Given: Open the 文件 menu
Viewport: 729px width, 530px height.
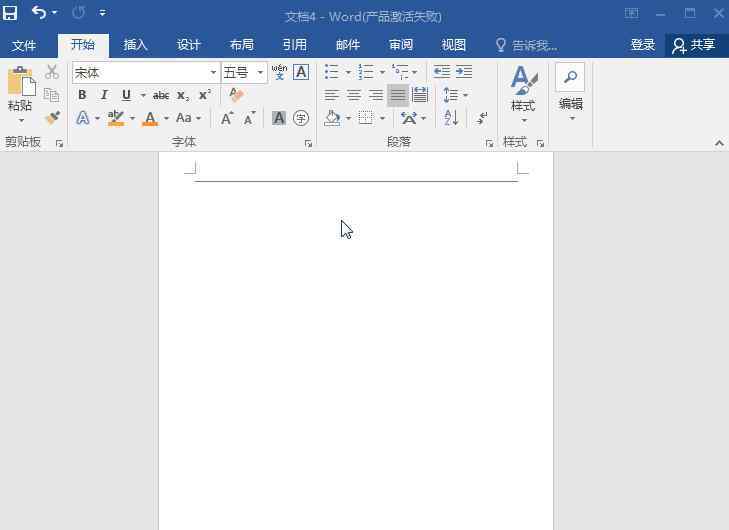Looking at the screenshot, I should click(x=24, y=45).
